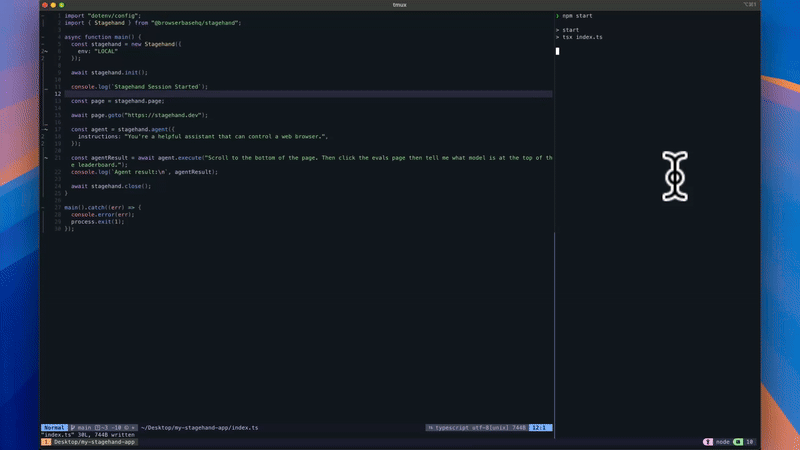This screenshot has width=800, height=450.
Task: Click the 'const stagehand = new Stagehand' line
Action: pos(126,44)
